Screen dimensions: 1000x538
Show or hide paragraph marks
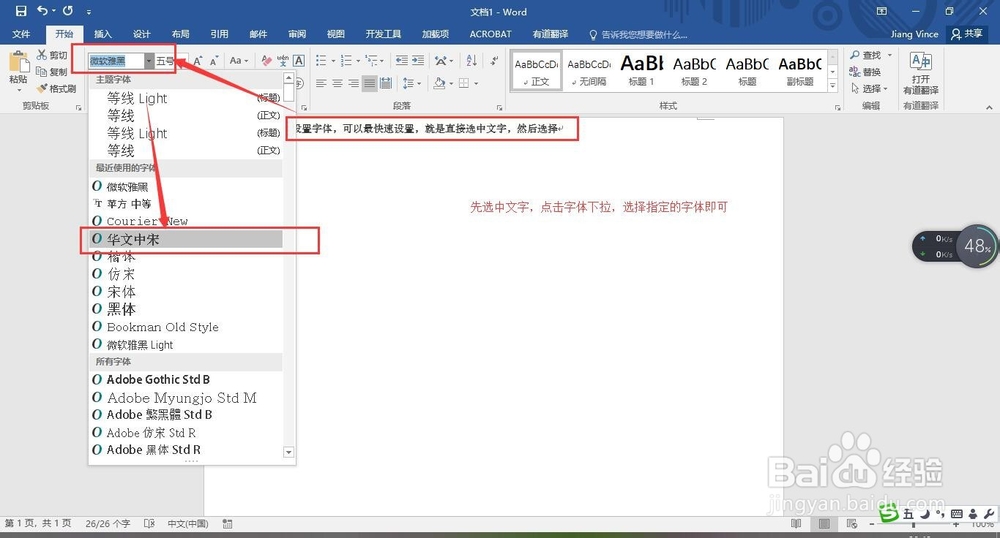point(494,61)
